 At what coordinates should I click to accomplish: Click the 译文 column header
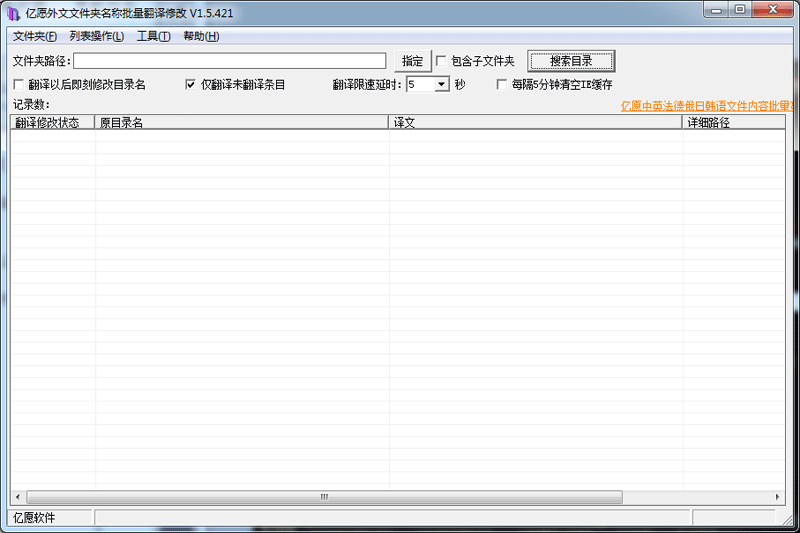[535, 123]
